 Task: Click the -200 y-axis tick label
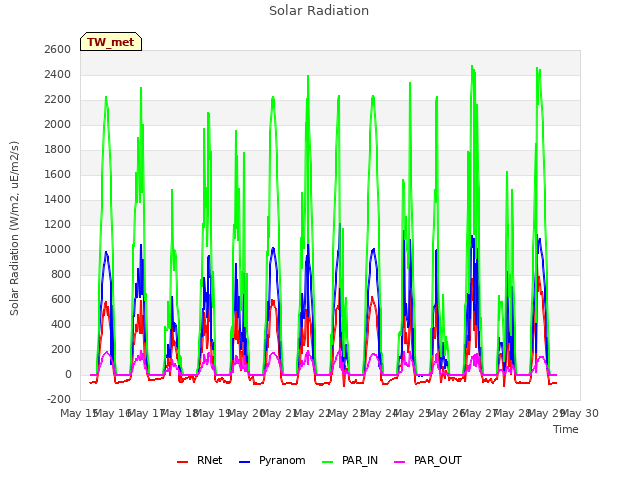click(59, 399)
